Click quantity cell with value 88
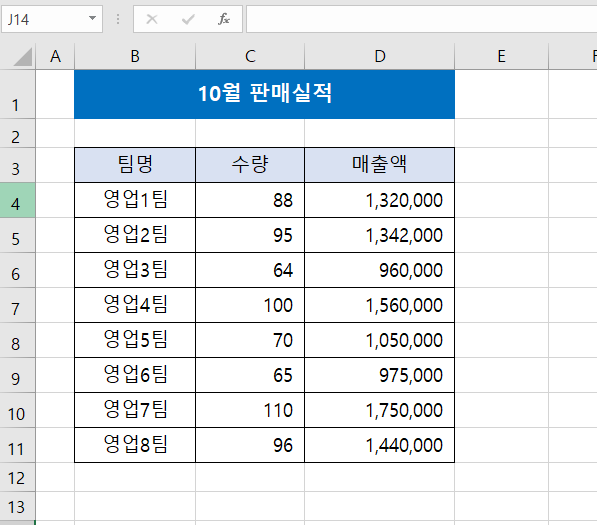597x525 pixels. click(250, 200)
